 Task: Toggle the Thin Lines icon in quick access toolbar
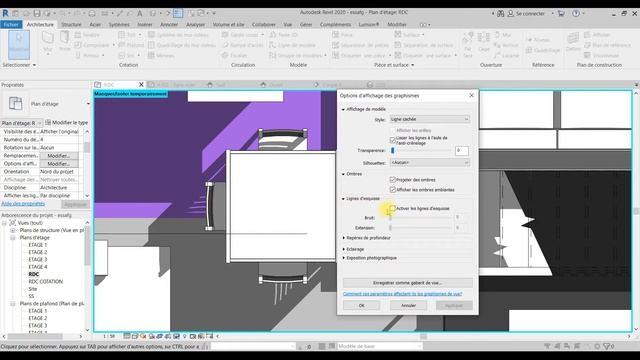[x=178, y=13]
